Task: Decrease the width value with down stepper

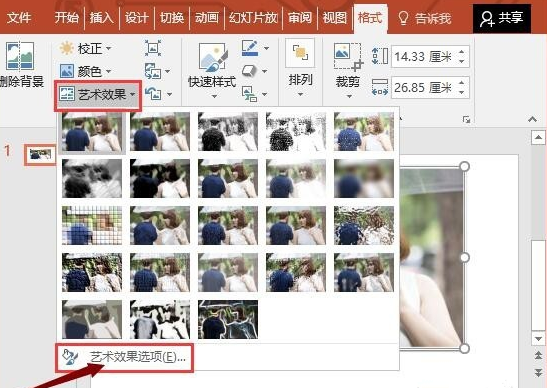Action: coord(462,92)
